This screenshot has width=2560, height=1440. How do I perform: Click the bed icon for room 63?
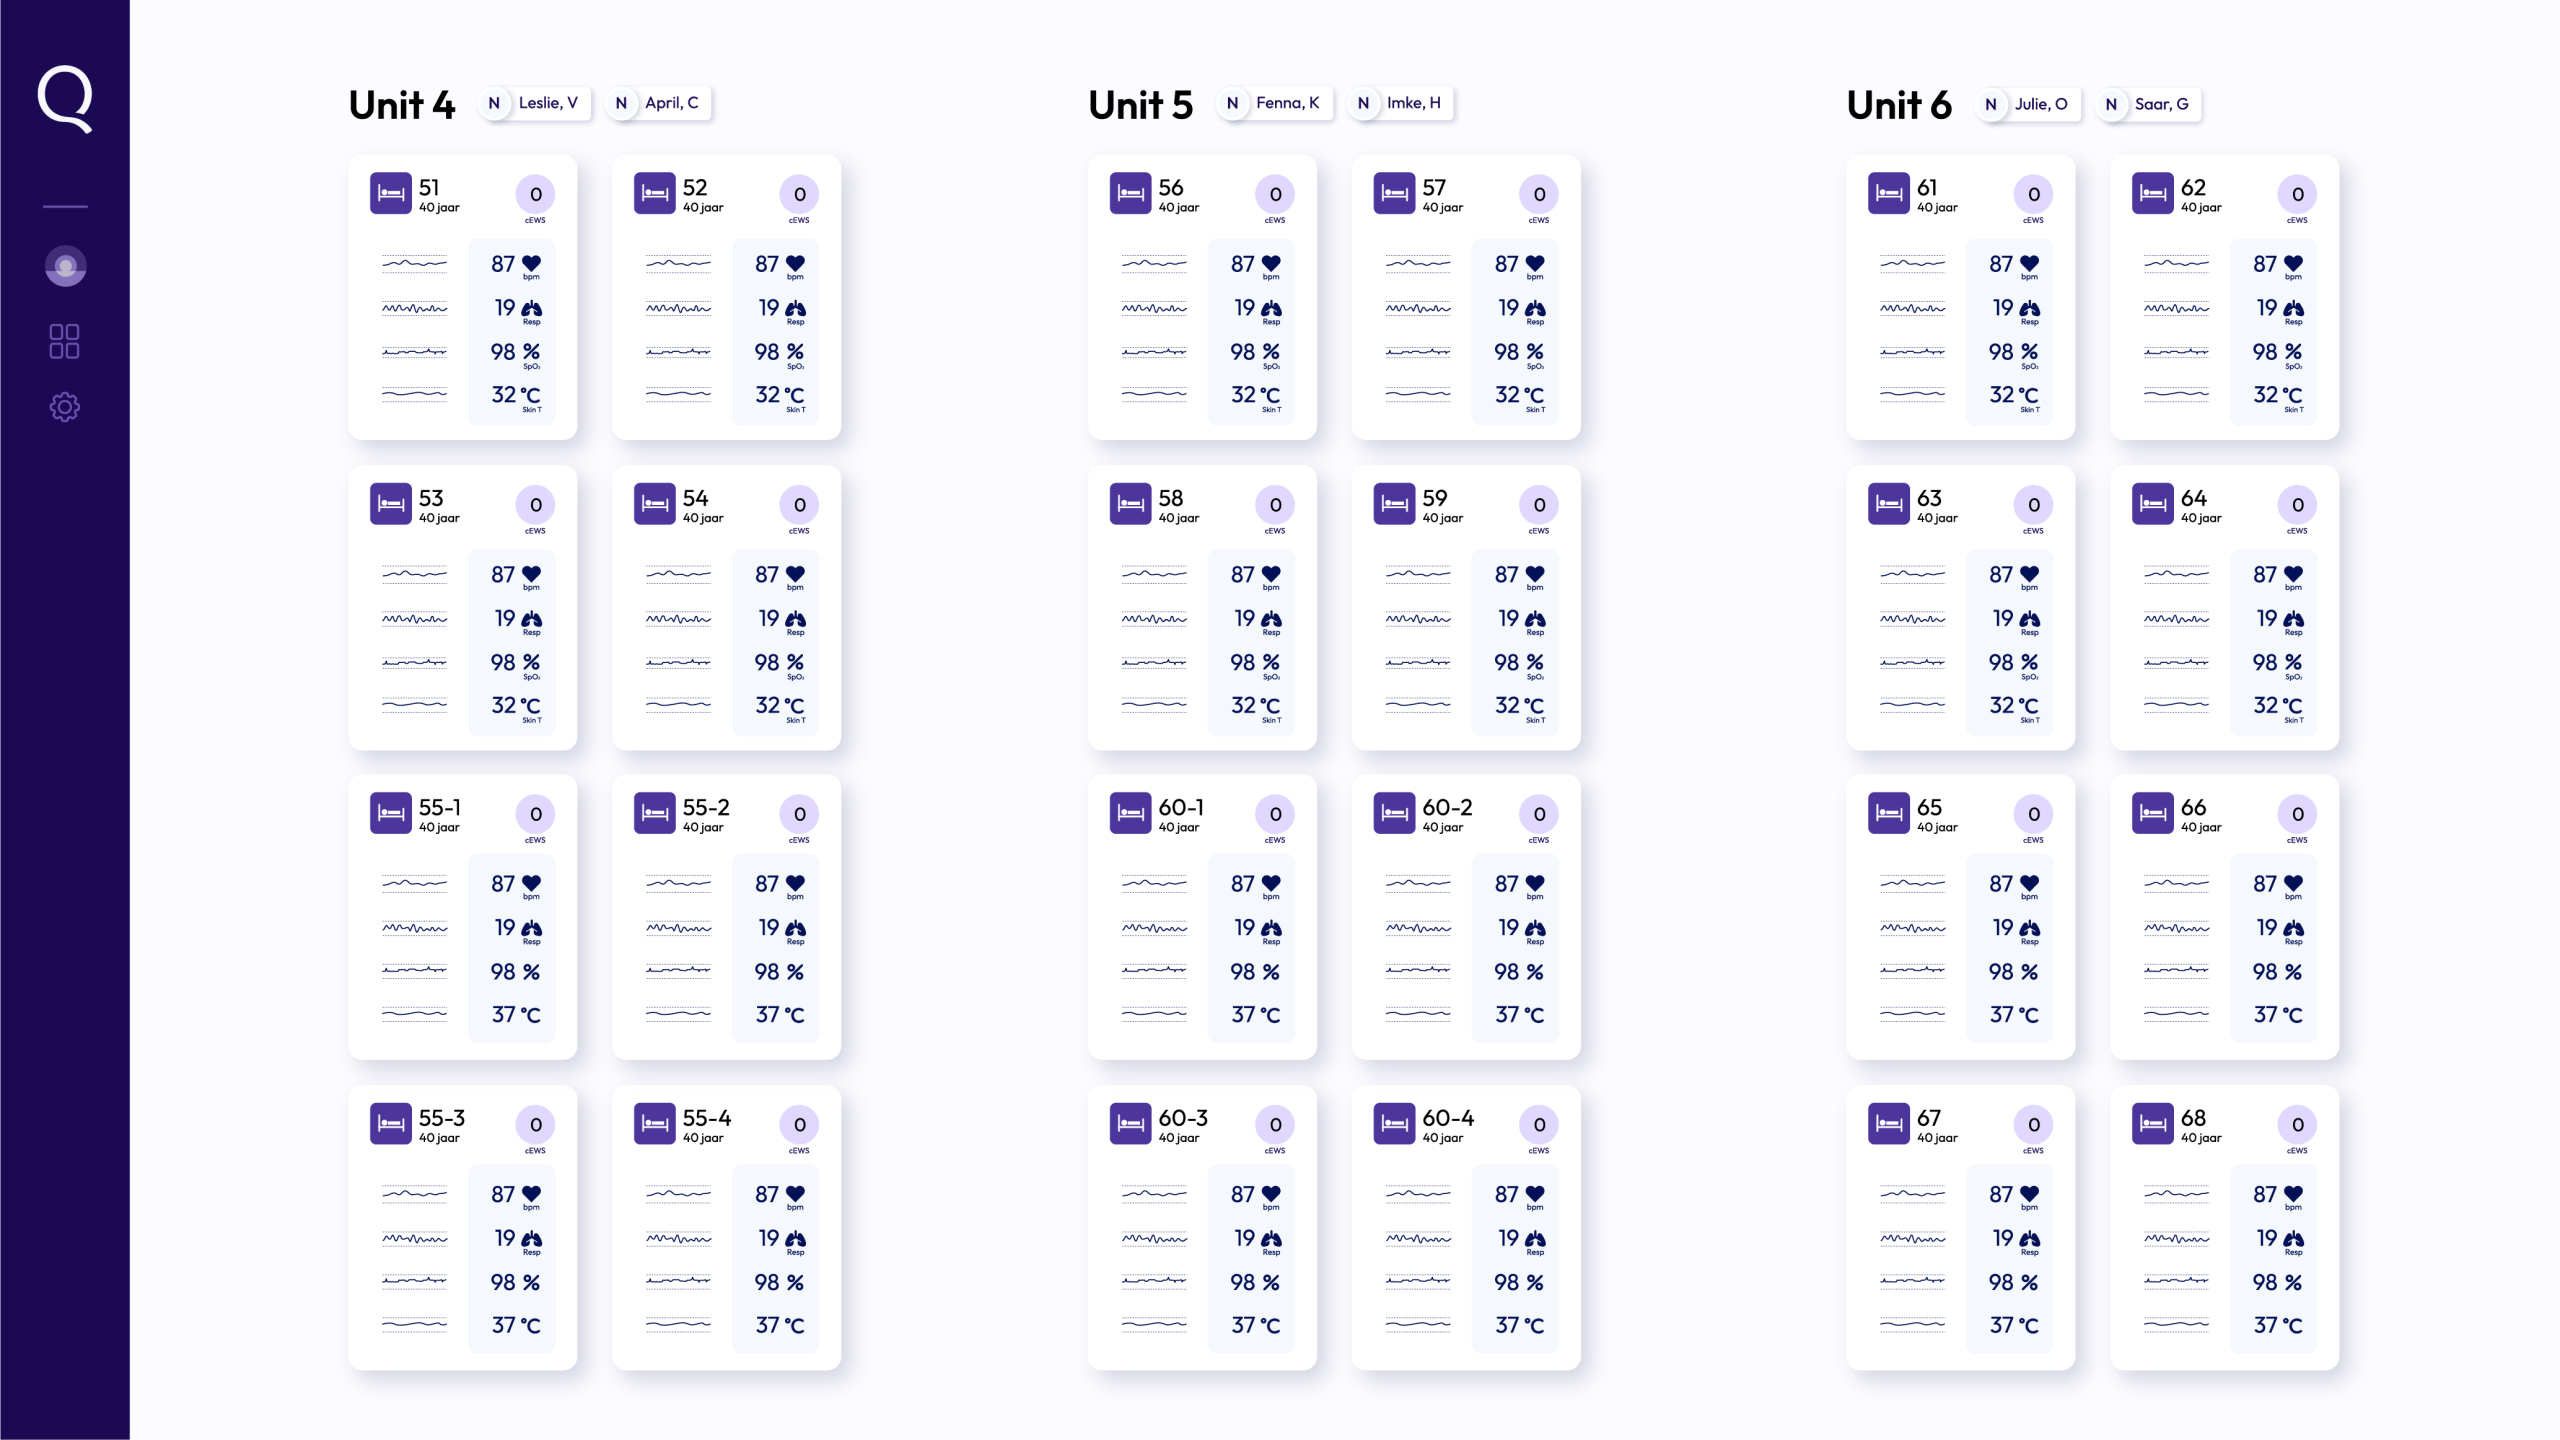1888,504
